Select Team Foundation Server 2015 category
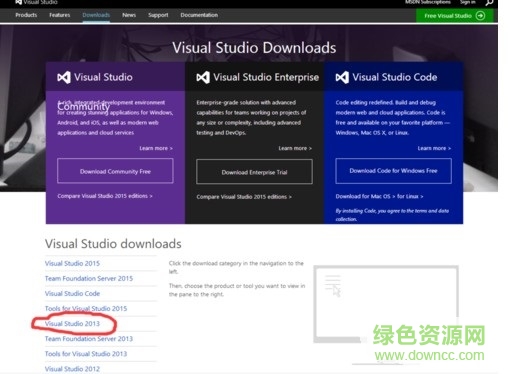Image resolution: width=508 pixels, height=374 pixels. click(89, 278)
